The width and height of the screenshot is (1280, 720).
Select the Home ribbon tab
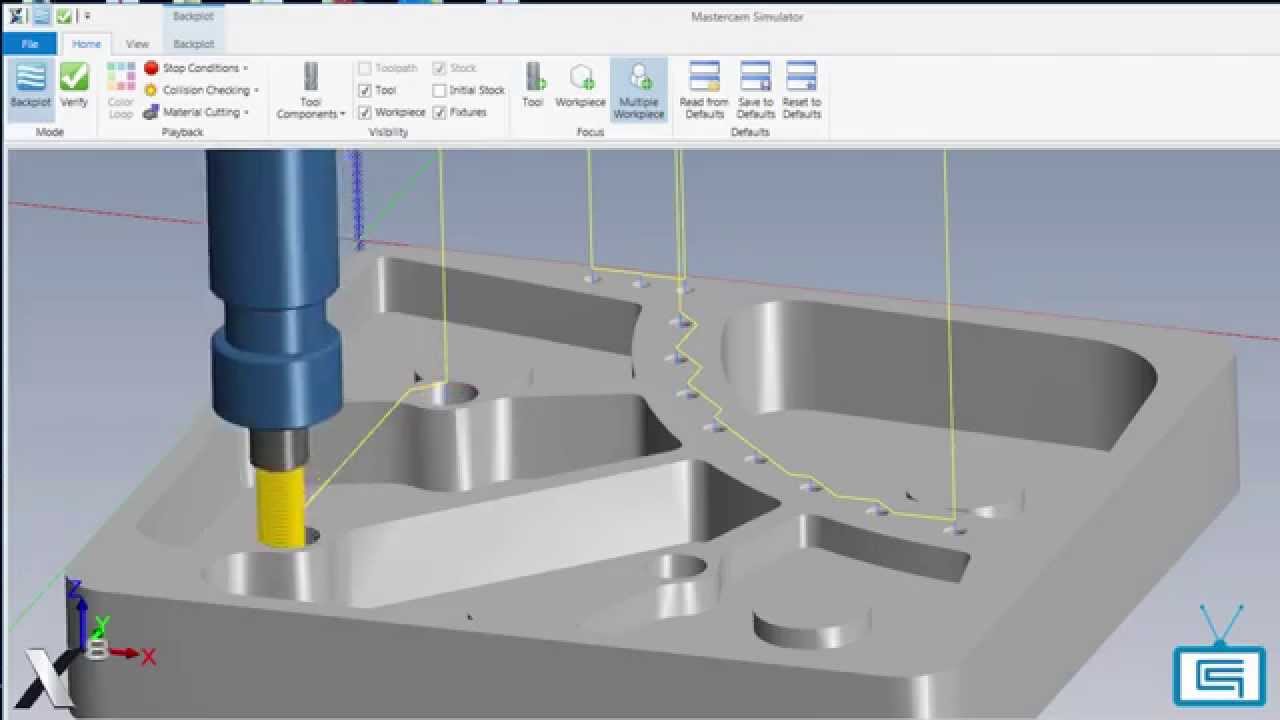point(86,44)
